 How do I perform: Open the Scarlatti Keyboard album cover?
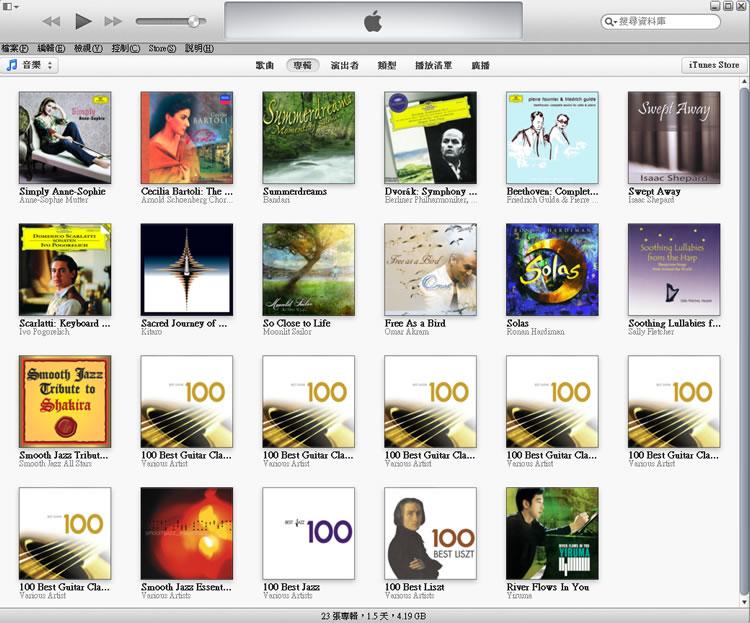pos(65,269)
